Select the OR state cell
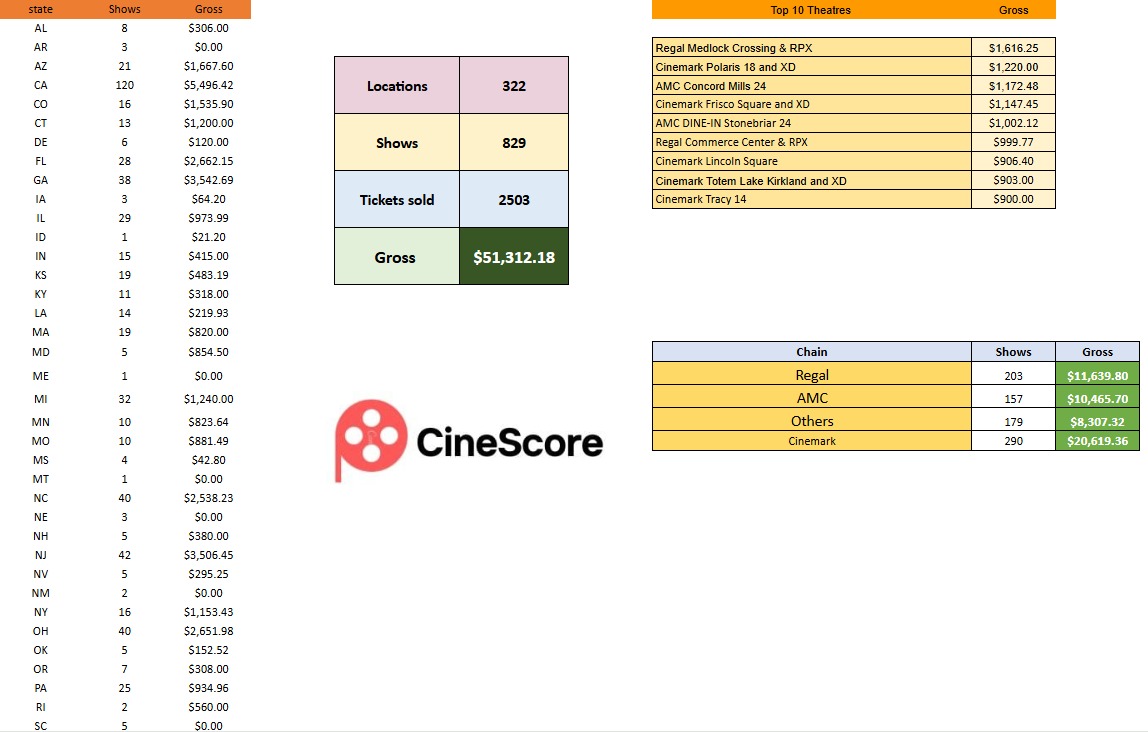This screenshot has width=1148, height=732. [x=40, y=669]
